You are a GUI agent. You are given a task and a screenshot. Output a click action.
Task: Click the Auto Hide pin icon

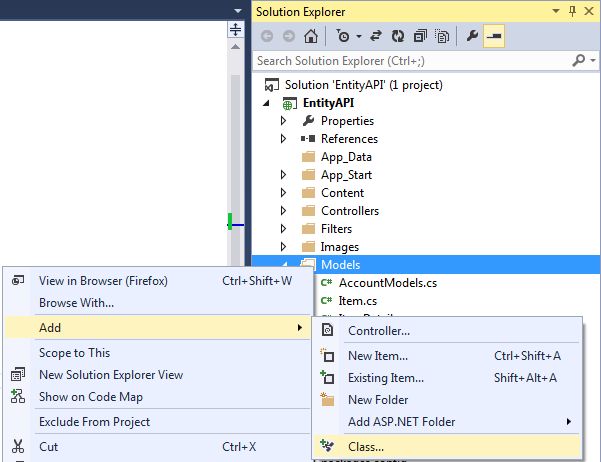[x=572, y=11]
